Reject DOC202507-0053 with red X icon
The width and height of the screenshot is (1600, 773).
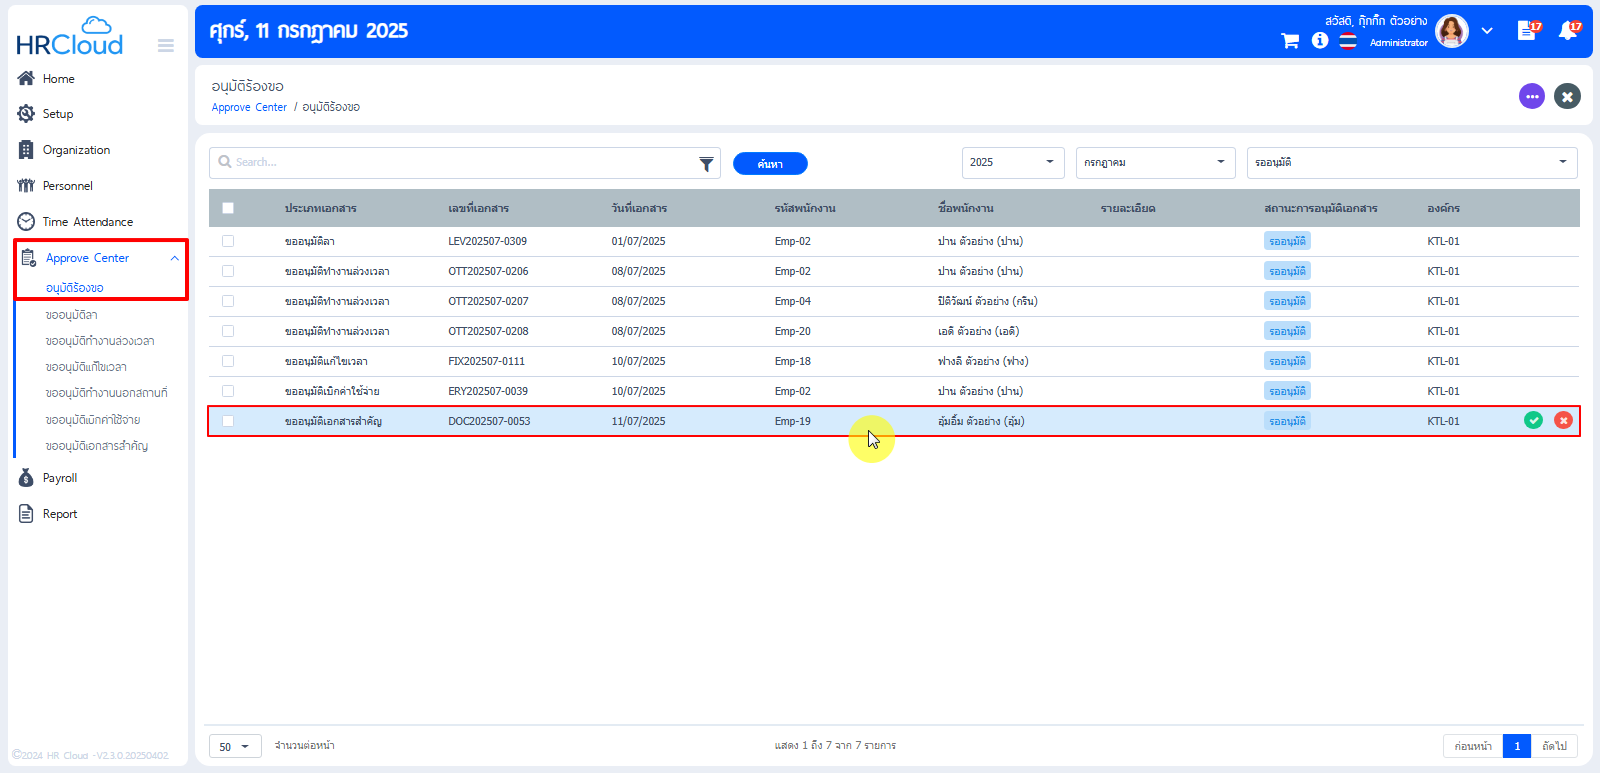click(1563, 421)
